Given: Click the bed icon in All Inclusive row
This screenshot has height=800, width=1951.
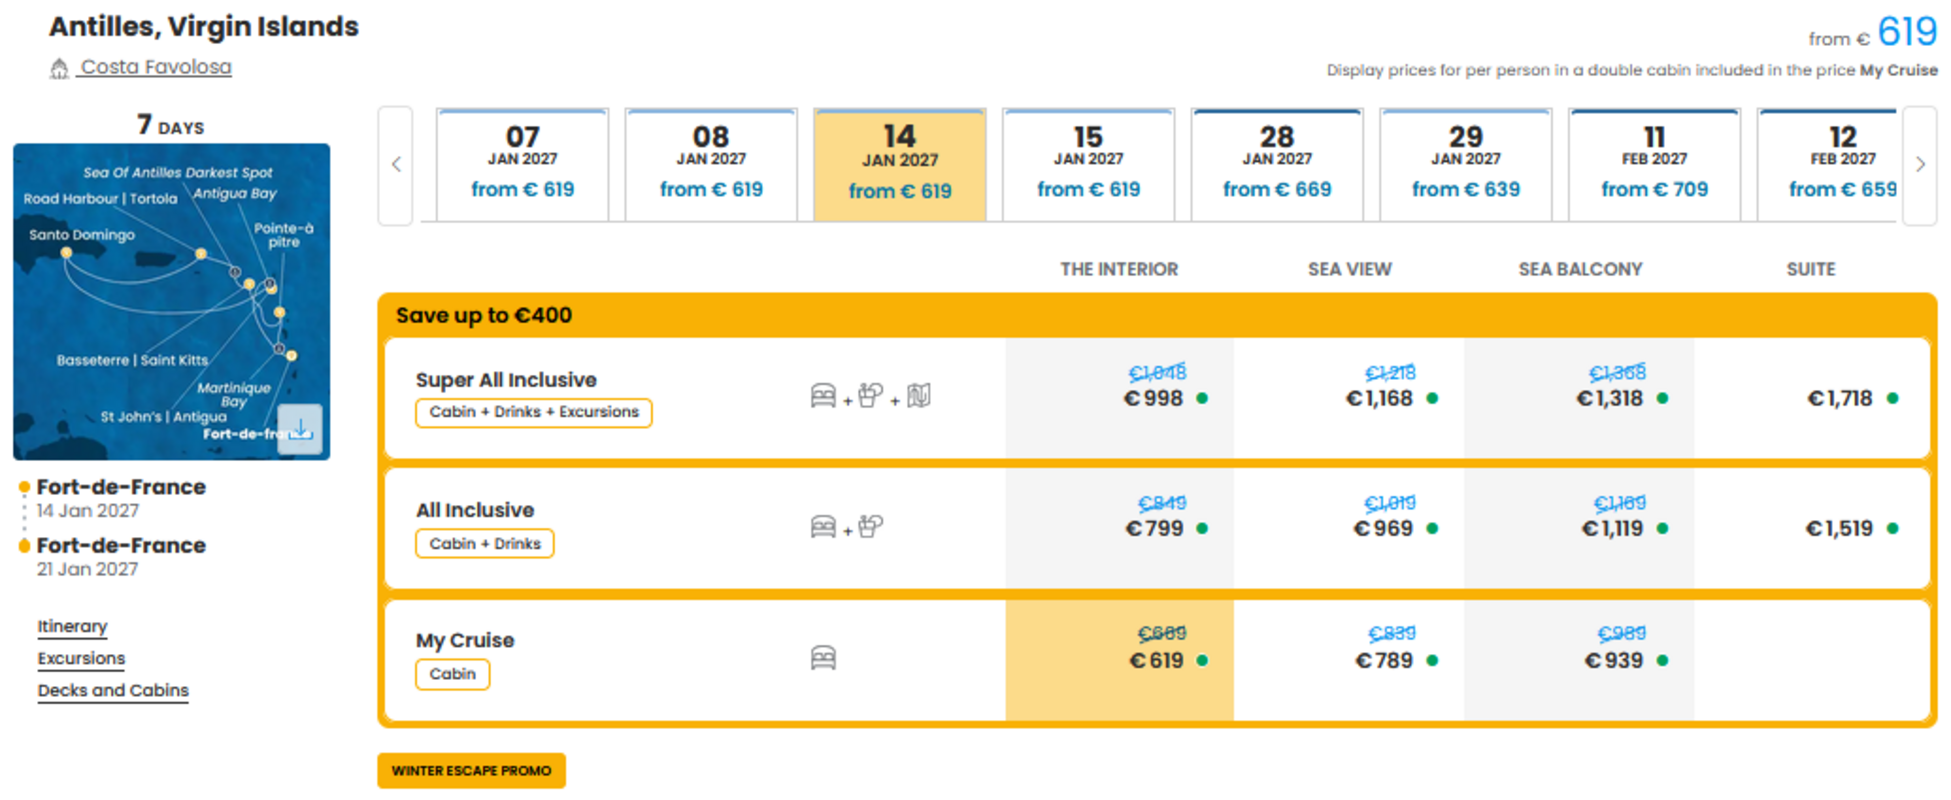Looking at the screenshot, I should coord(823,526).
